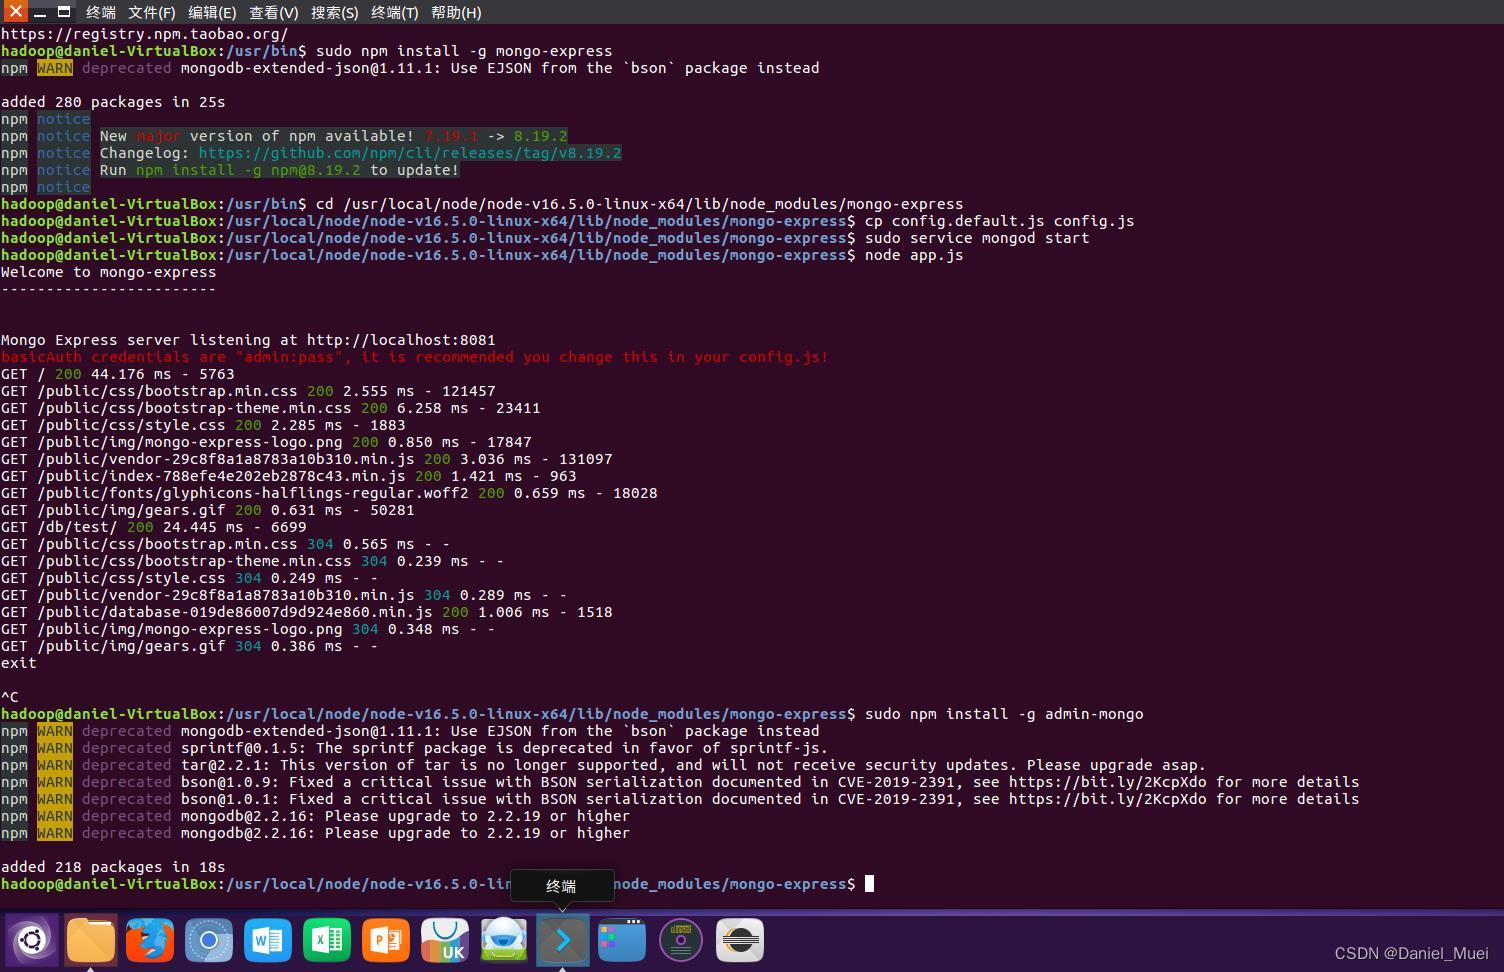This screenshot has width=1504, height=972.
Task: Open the 查看(V) menu
Action: 274,13
